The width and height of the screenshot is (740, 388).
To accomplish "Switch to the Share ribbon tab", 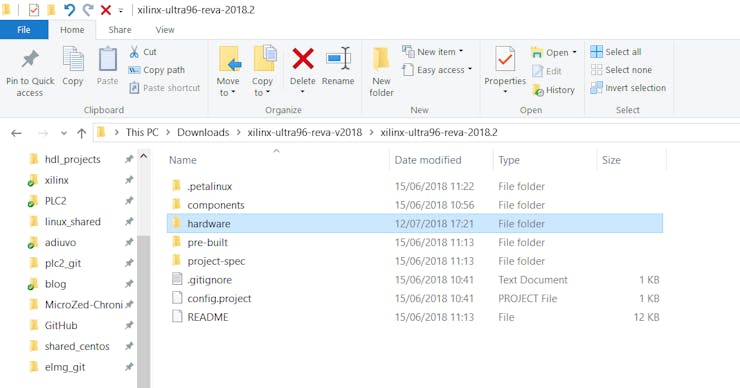I will coord(120,30).
